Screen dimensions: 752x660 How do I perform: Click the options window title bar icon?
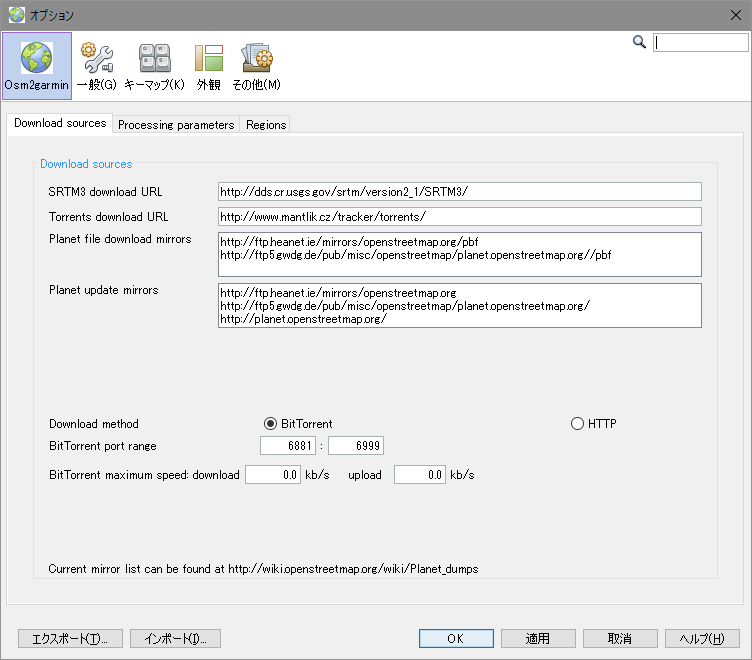pyautogui.click(x=16, y=15)
